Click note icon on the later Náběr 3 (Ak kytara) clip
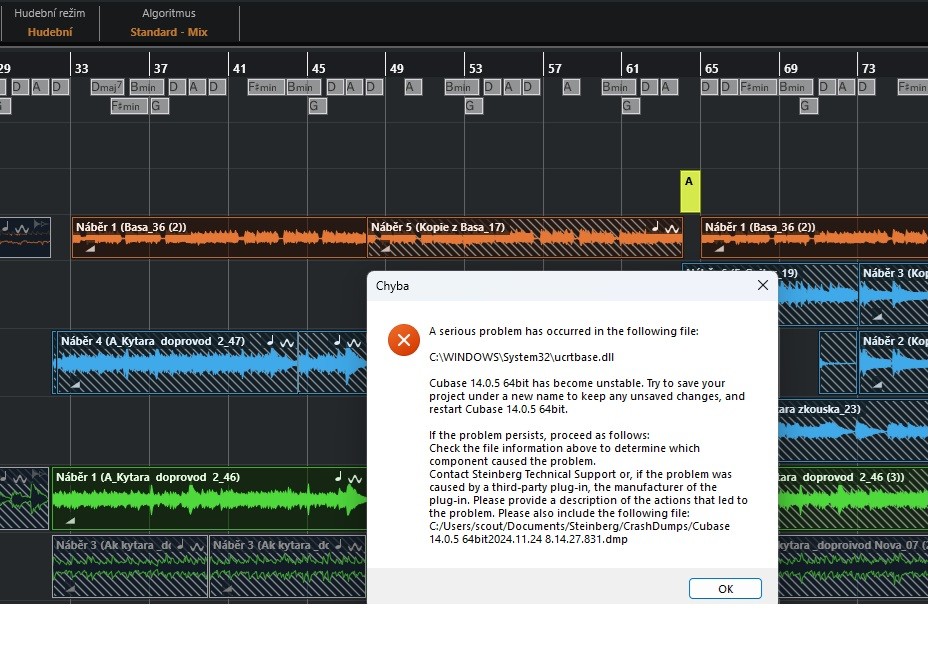Screen dimensions: 928x648 (339, 544)
